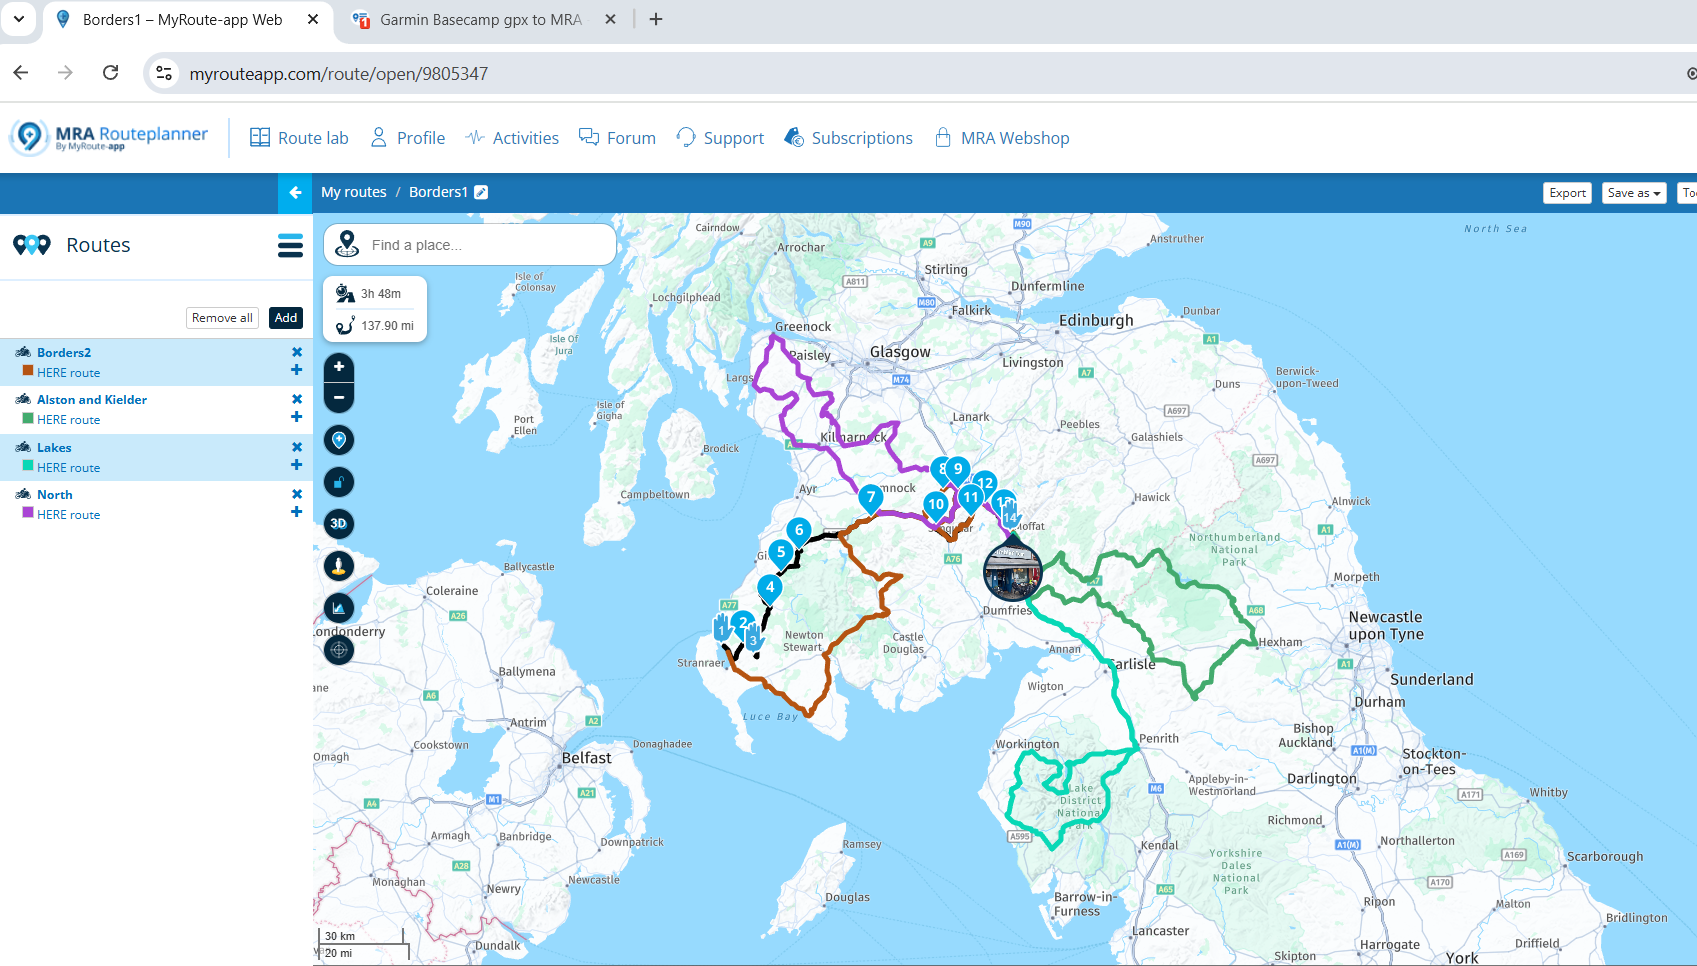Click the plus icon on Borders2 row

pos(296,370)
